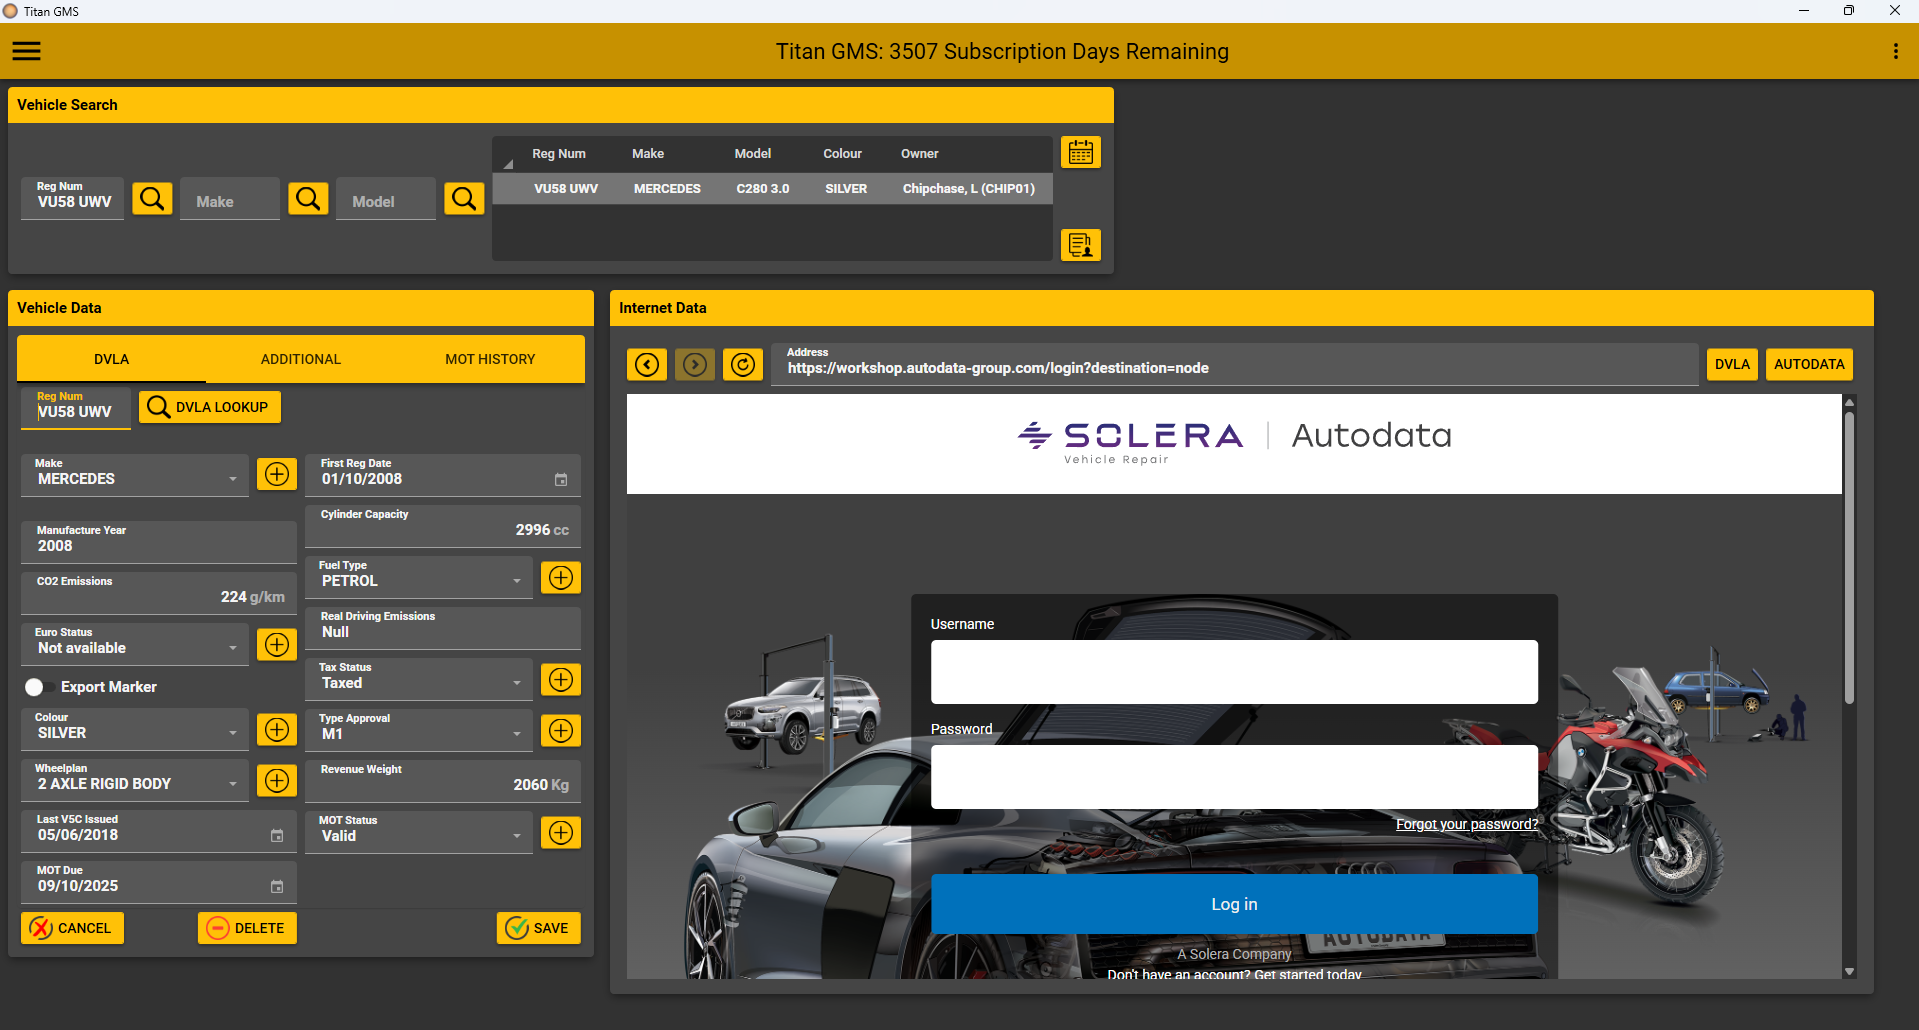Click the Autodata Password field
1919x1030 pixels.
(1234, 777)
